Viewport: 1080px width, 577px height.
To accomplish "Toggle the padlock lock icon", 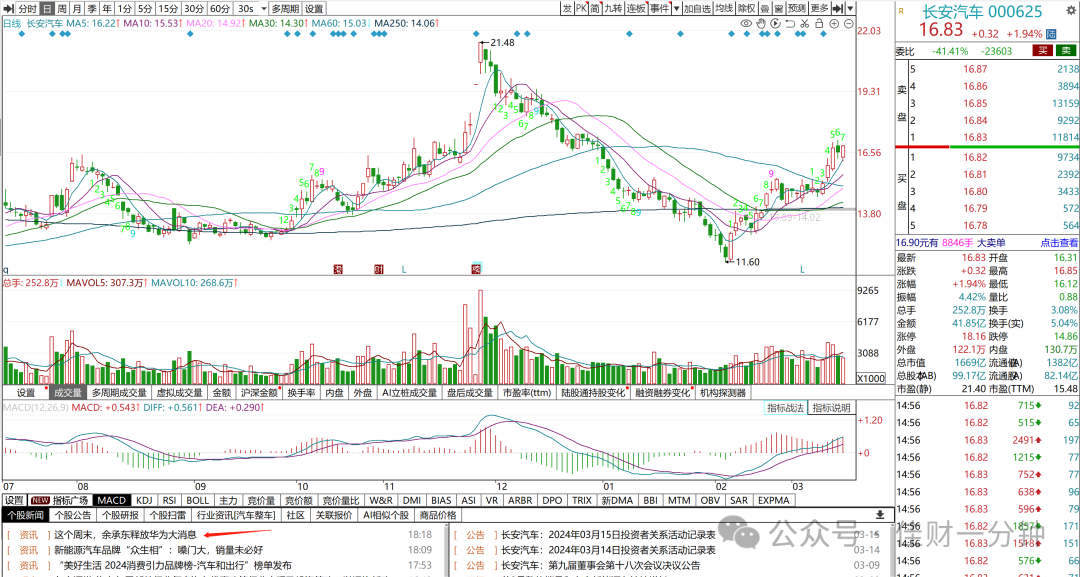I will tap(819, 23).
